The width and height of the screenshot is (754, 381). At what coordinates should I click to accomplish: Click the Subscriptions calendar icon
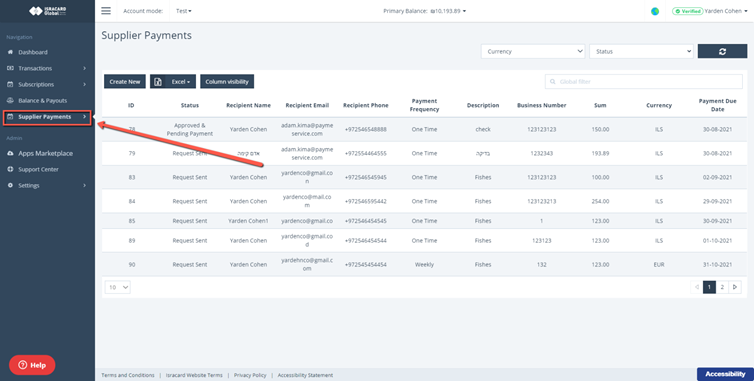(11, 84)
